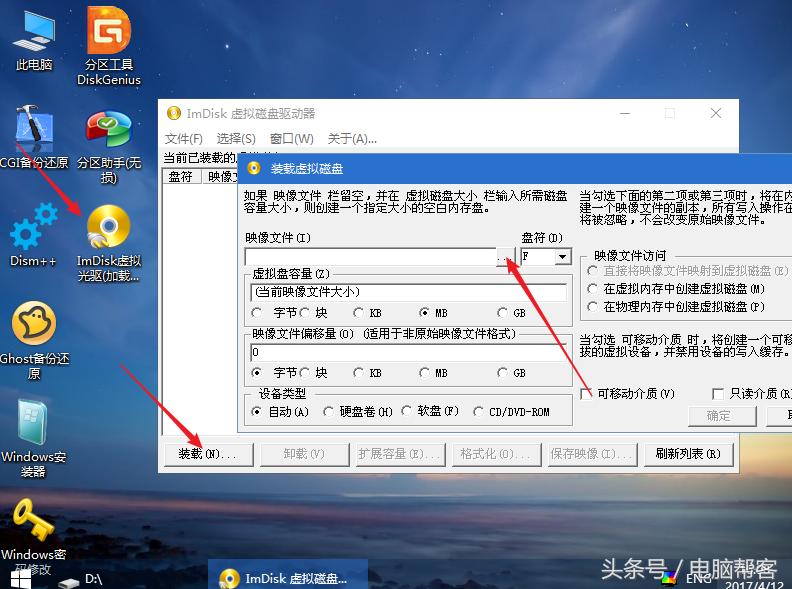The width and height of the screenshot is (792, 589).
Task: Click the ENG language indicator in tray
Action: coord(699,579)
